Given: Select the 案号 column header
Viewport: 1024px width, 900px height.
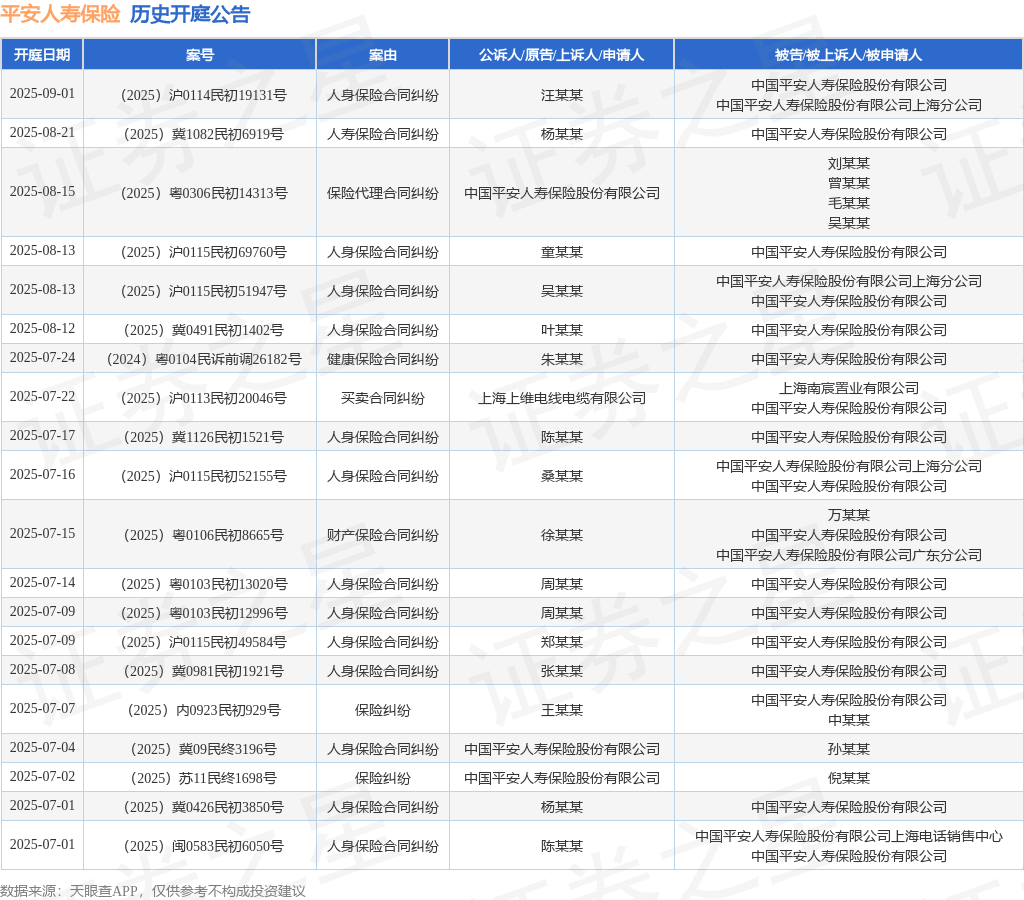Looking at the screenshot, I should click(x=200, y=55).
